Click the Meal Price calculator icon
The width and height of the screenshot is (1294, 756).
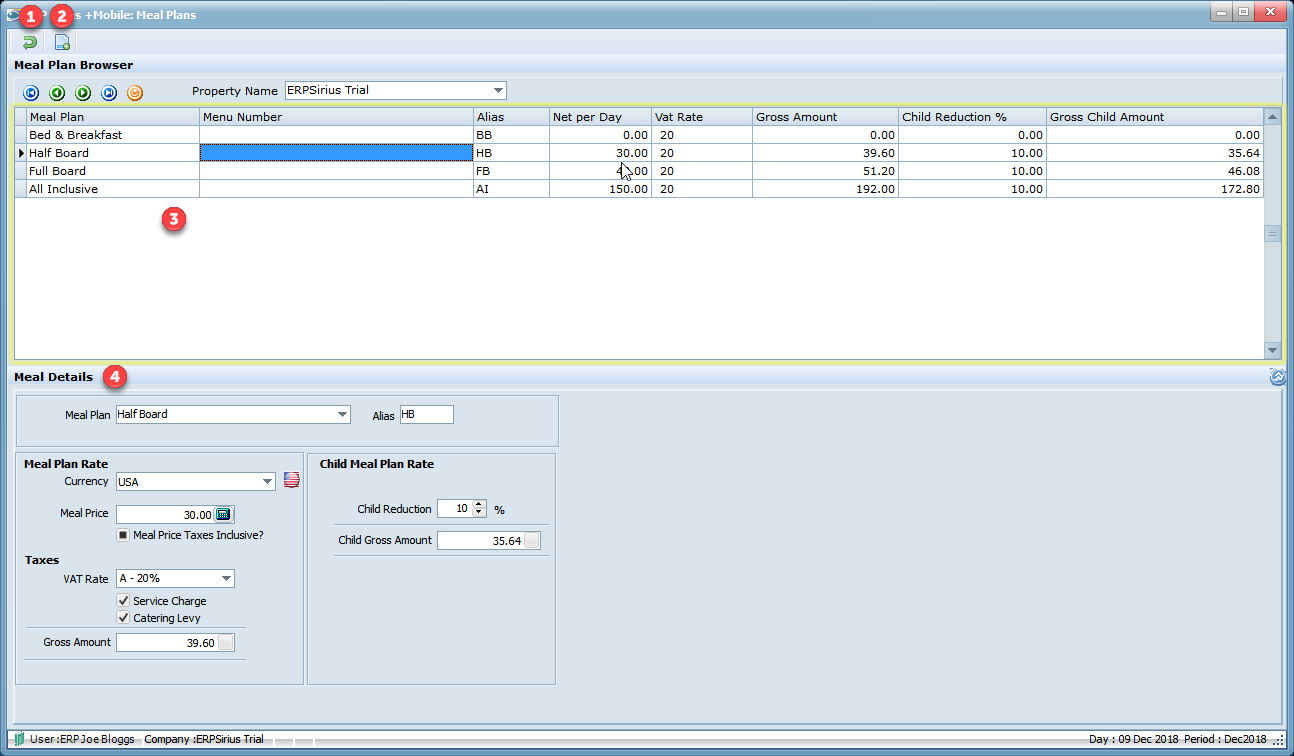point(224,514)
